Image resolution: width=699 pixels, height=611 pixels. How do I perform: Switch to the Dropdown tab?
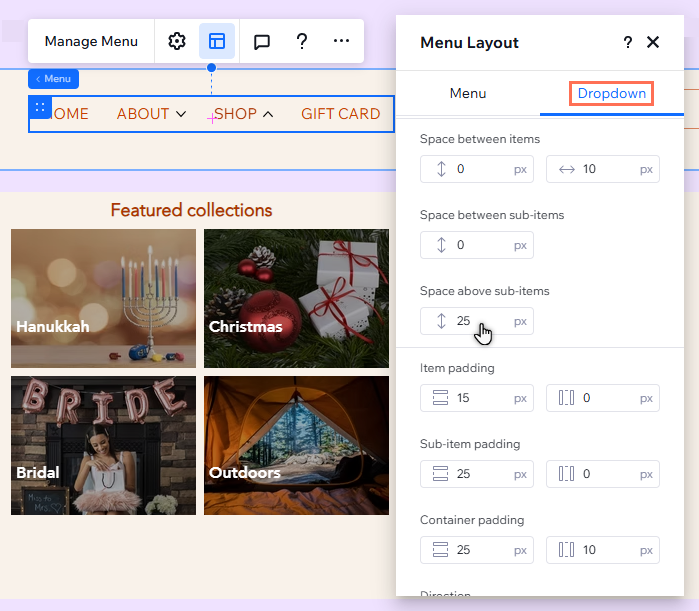tap(612, 93)
